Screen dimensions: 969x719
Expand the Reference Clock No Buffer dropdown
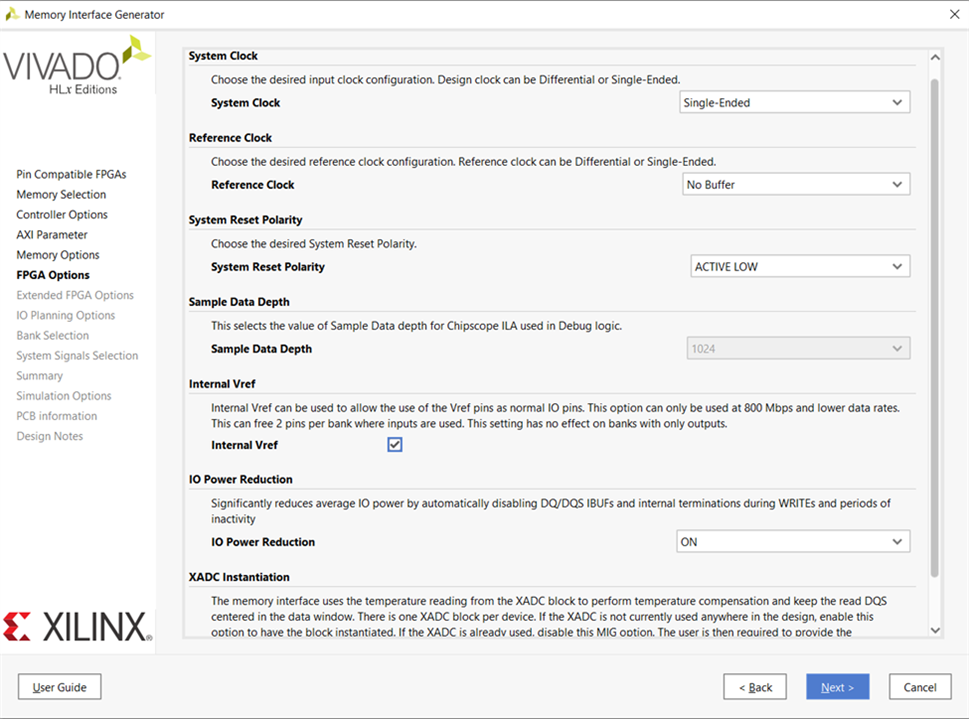[x=794, y=184]
